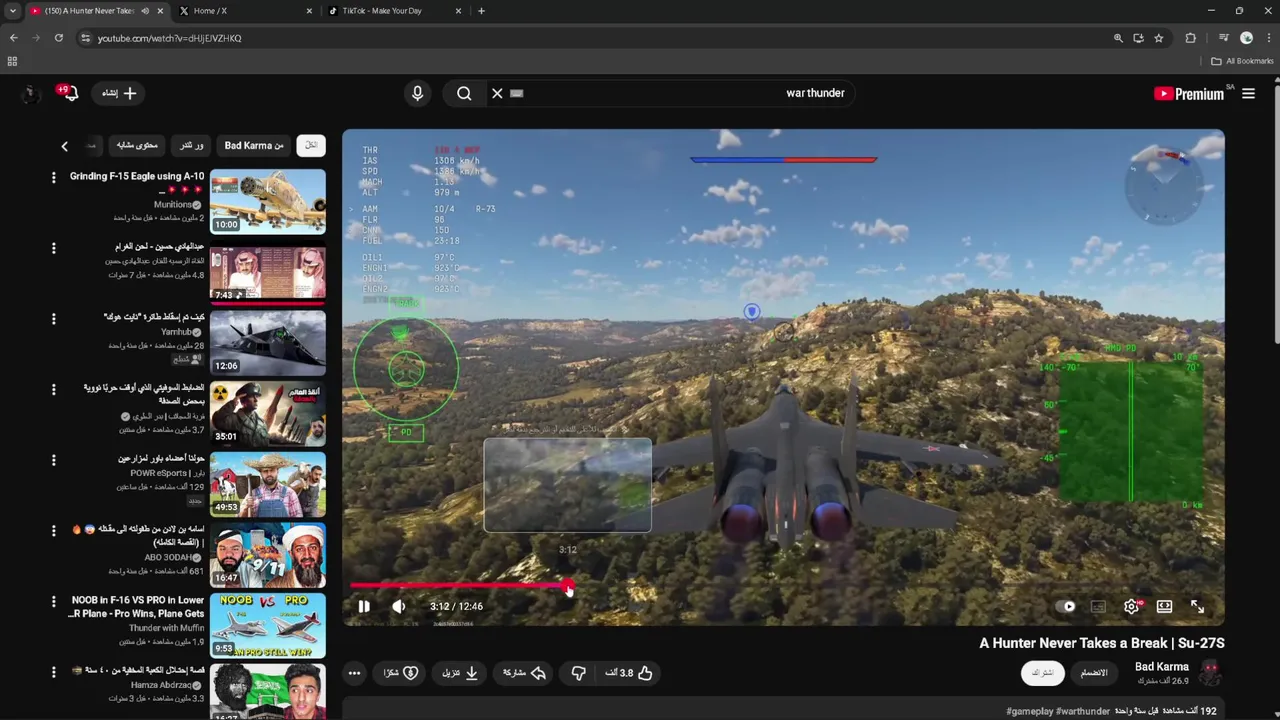
Task: Share the video using the share button
Action: click(x=525, y=673)
